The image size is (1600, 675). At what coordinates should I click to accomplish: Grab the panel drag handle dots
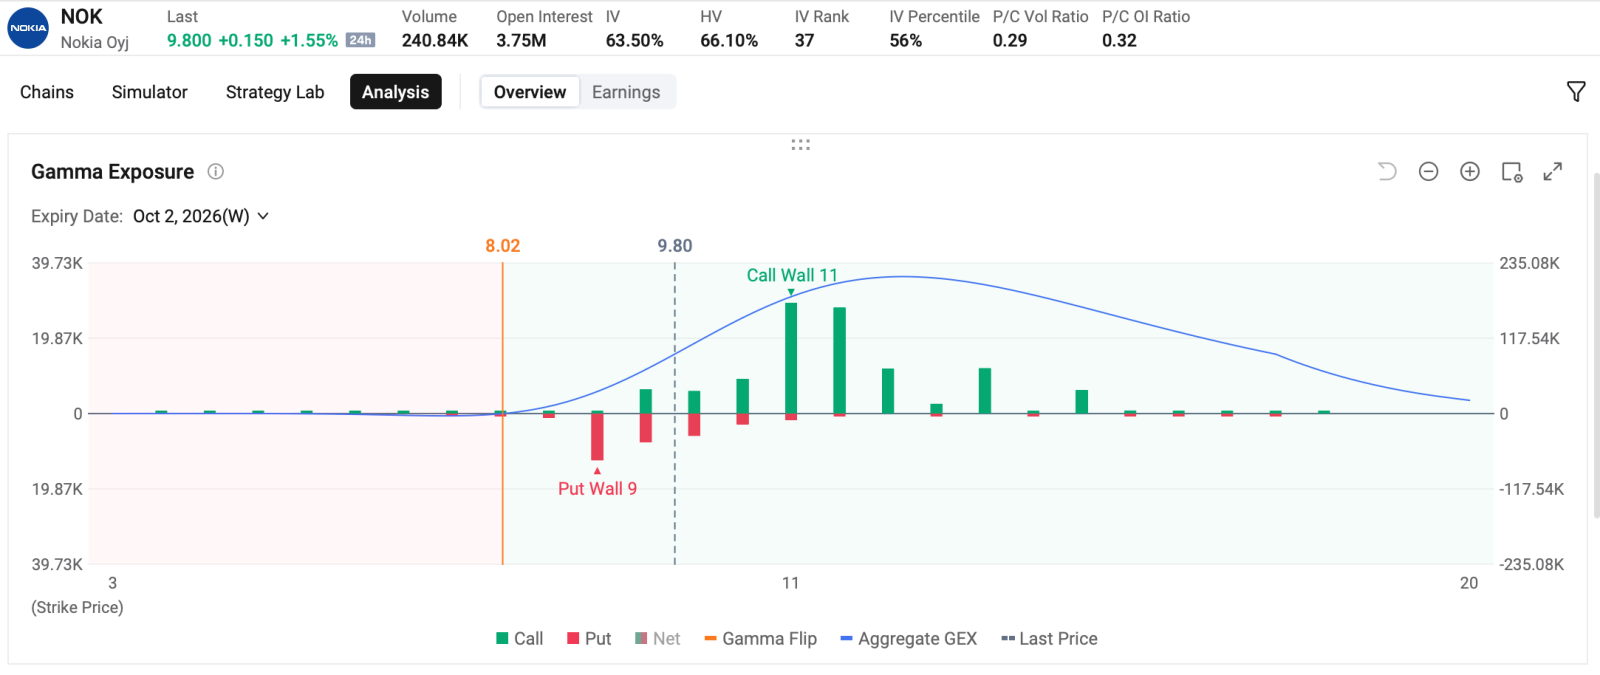click(x=800, y=145)
